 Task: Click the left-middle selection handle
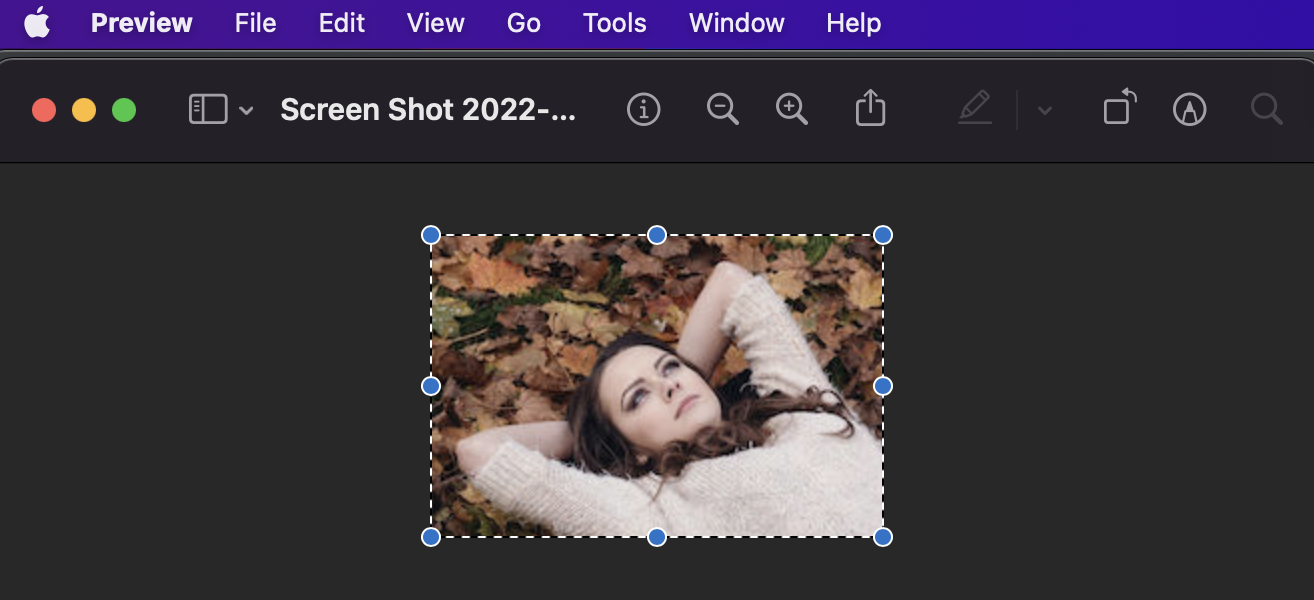tap(431, 386)
